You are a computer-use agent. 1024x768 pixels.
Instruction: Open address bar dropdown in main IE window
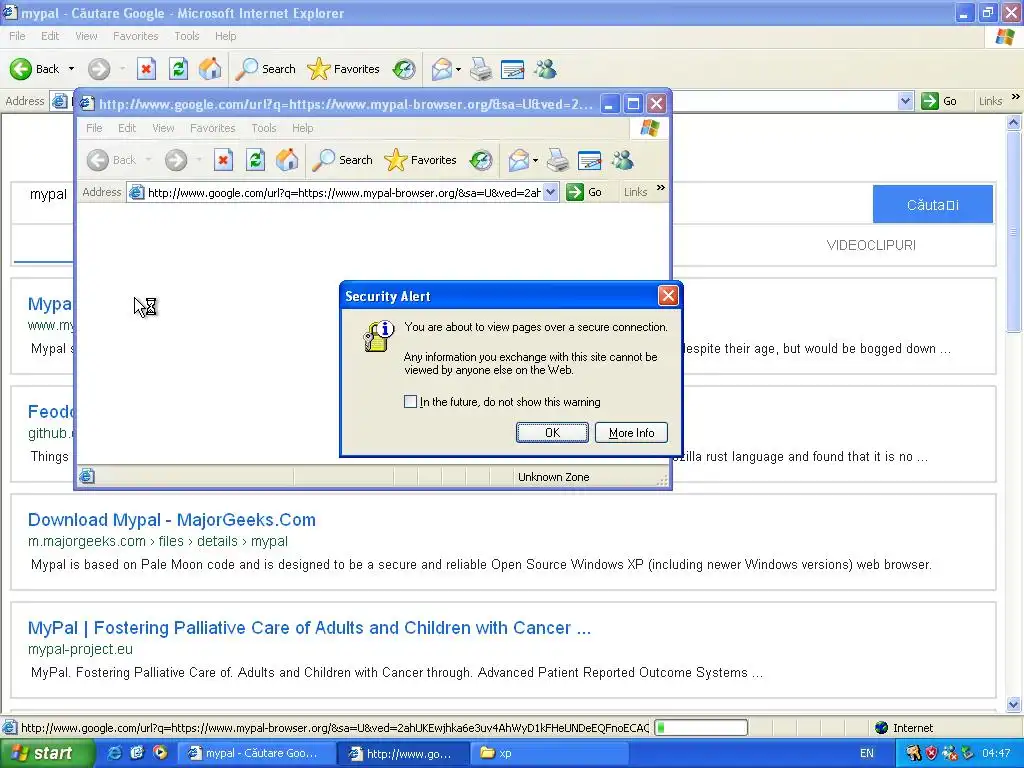[905, 101]
